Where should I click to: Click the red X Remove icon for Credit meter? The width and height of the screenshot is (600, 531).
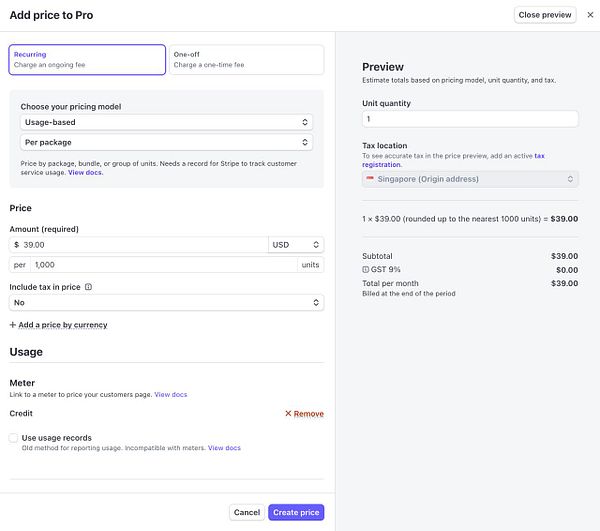pyautogui.click(x=288, y=413)
